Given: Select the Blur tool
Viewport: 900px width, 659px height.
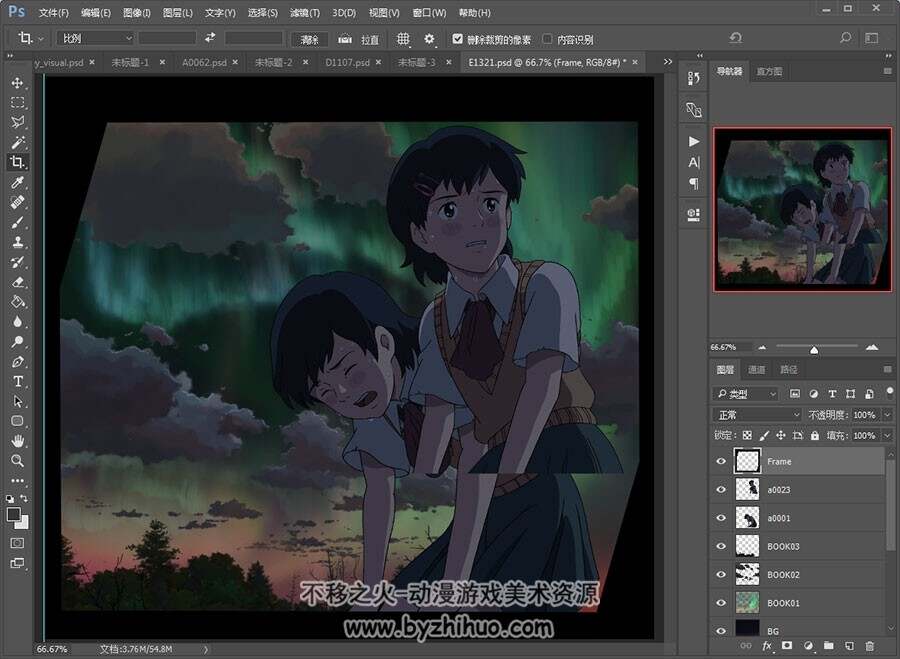Looking at the screenshot, I should (x=17, y=321).
